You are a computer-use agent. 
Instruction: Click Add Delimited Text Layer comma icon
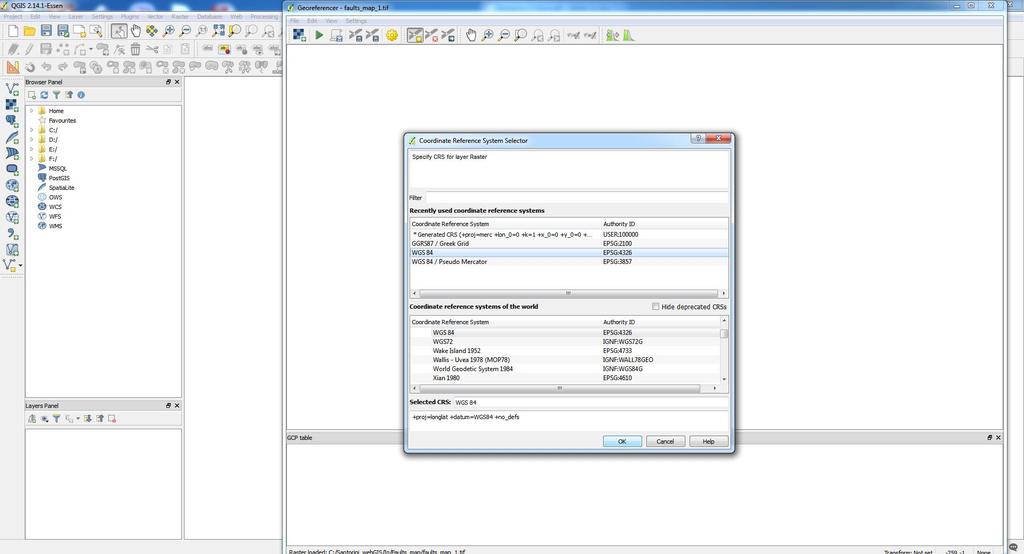pos(12,233)
